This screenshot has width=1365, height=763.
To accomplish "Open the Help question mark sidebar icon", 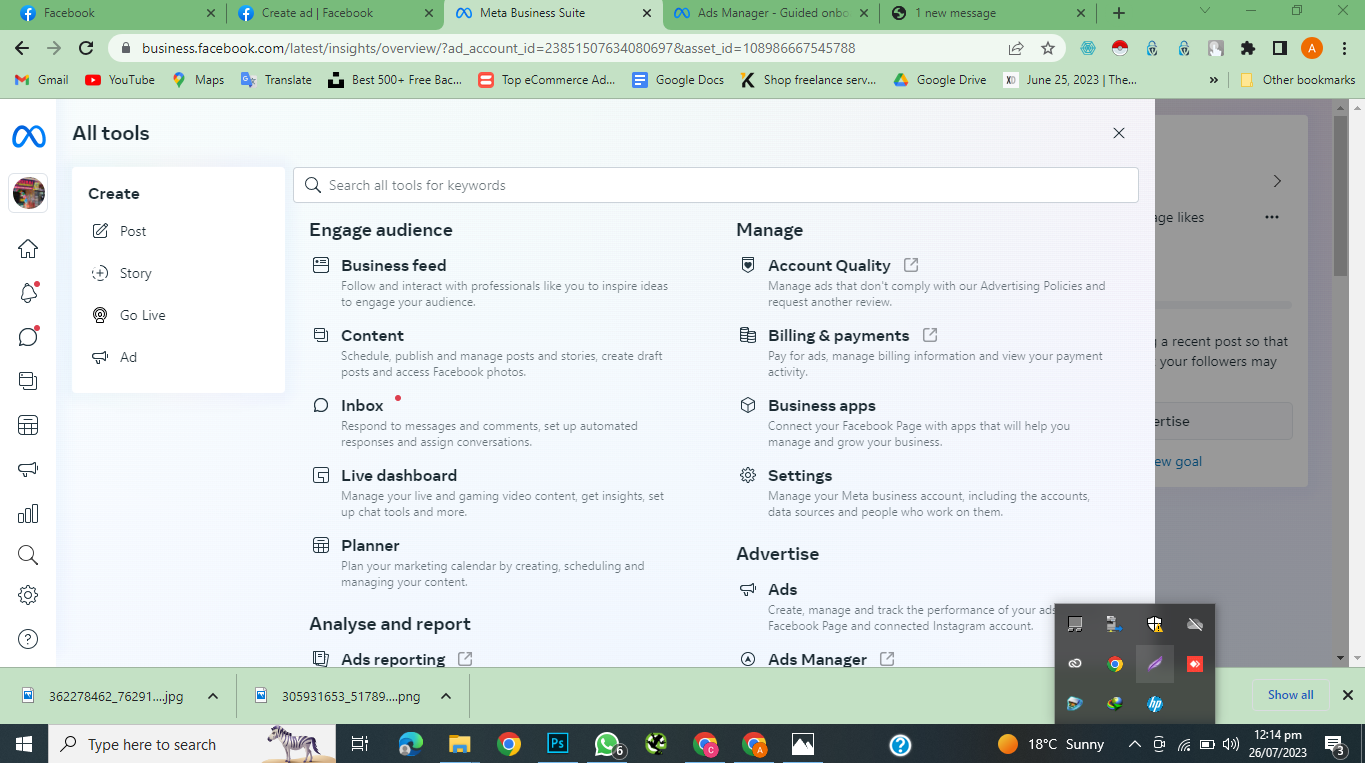I will coord(28,639).
